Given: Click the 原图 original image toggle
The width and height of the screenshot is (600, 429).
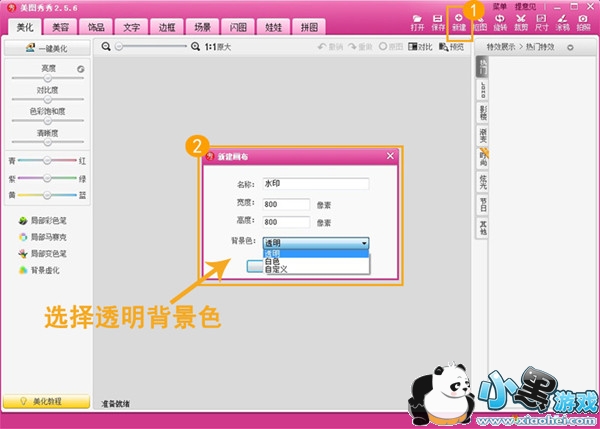Looking at the screenshot, I should [391, 47].
